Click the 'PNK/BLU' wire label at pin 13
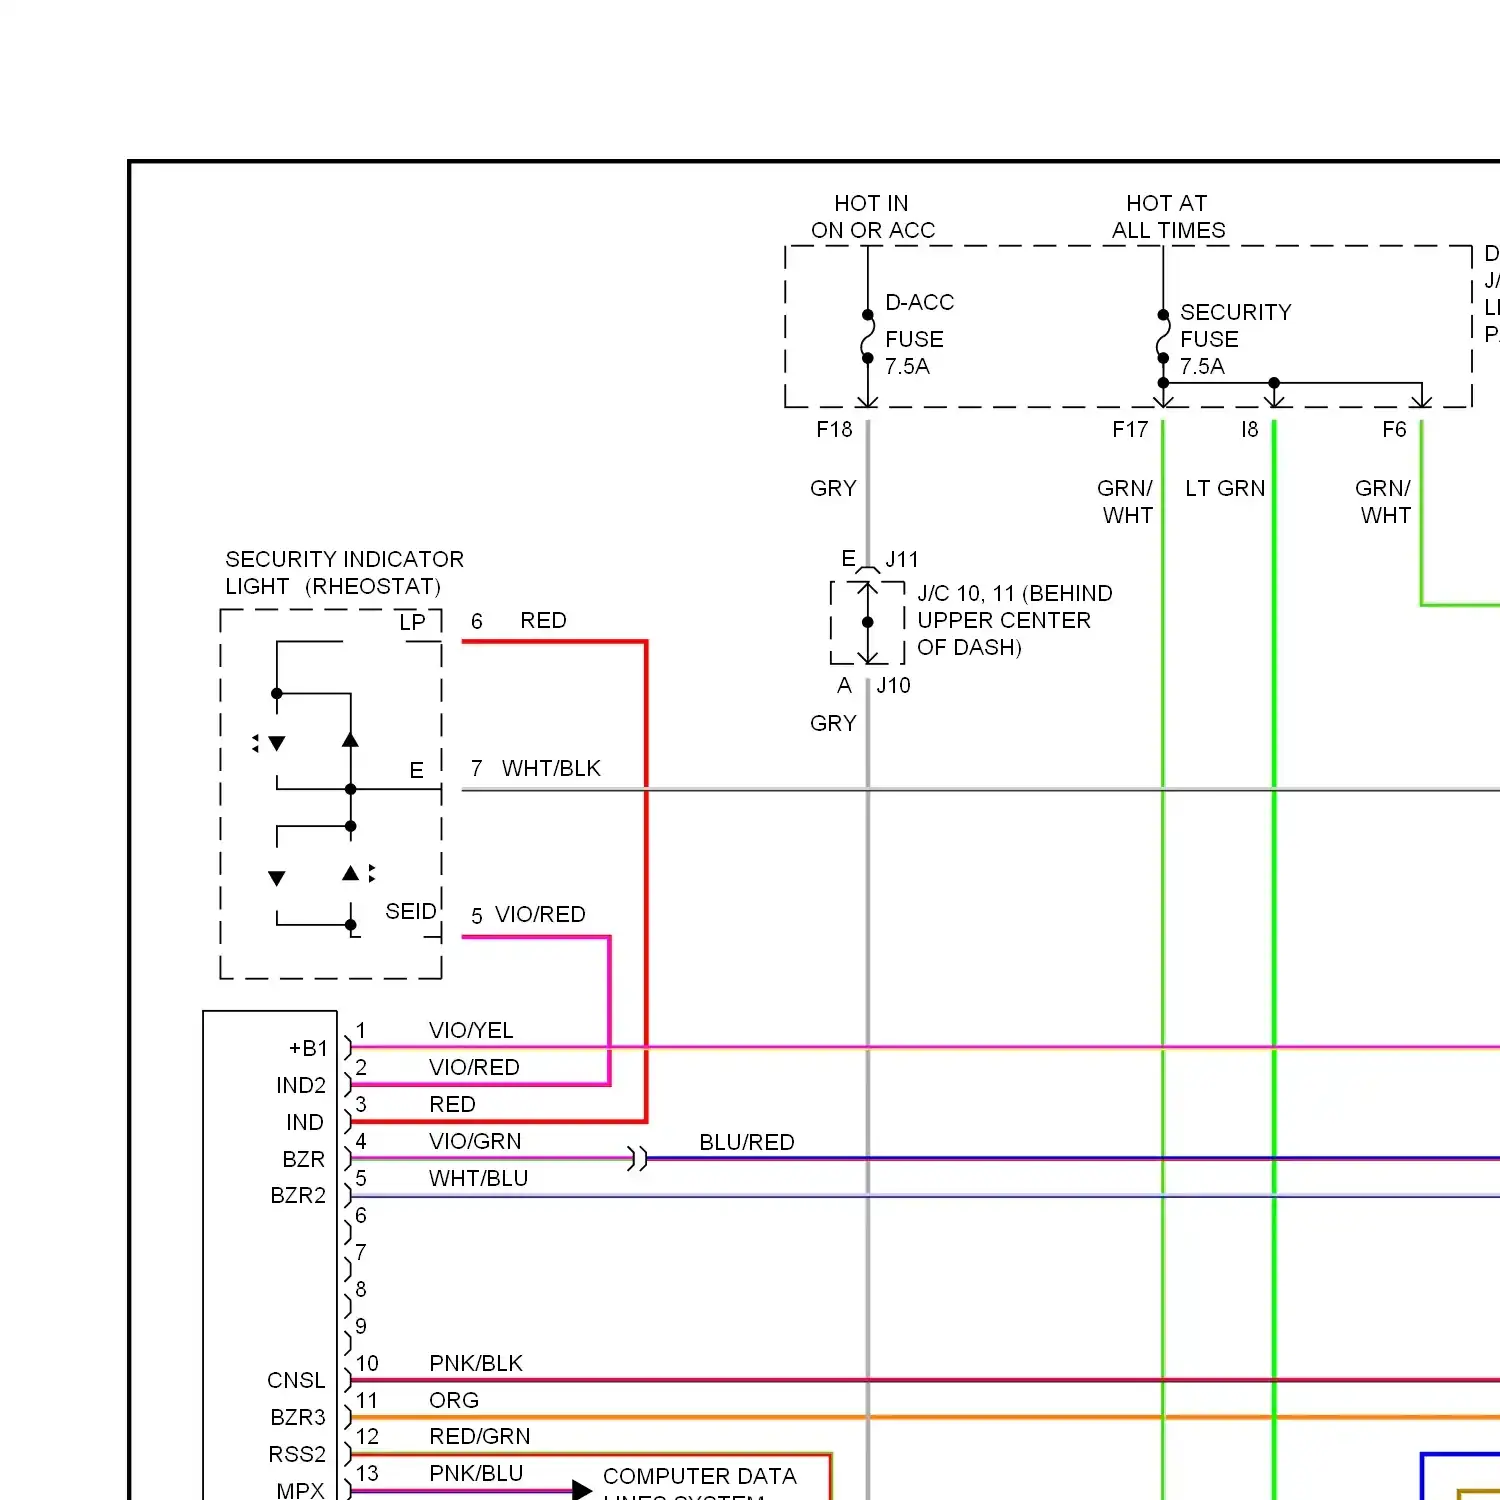This screenshot has width=1500, height=1500. (476, 1473)
